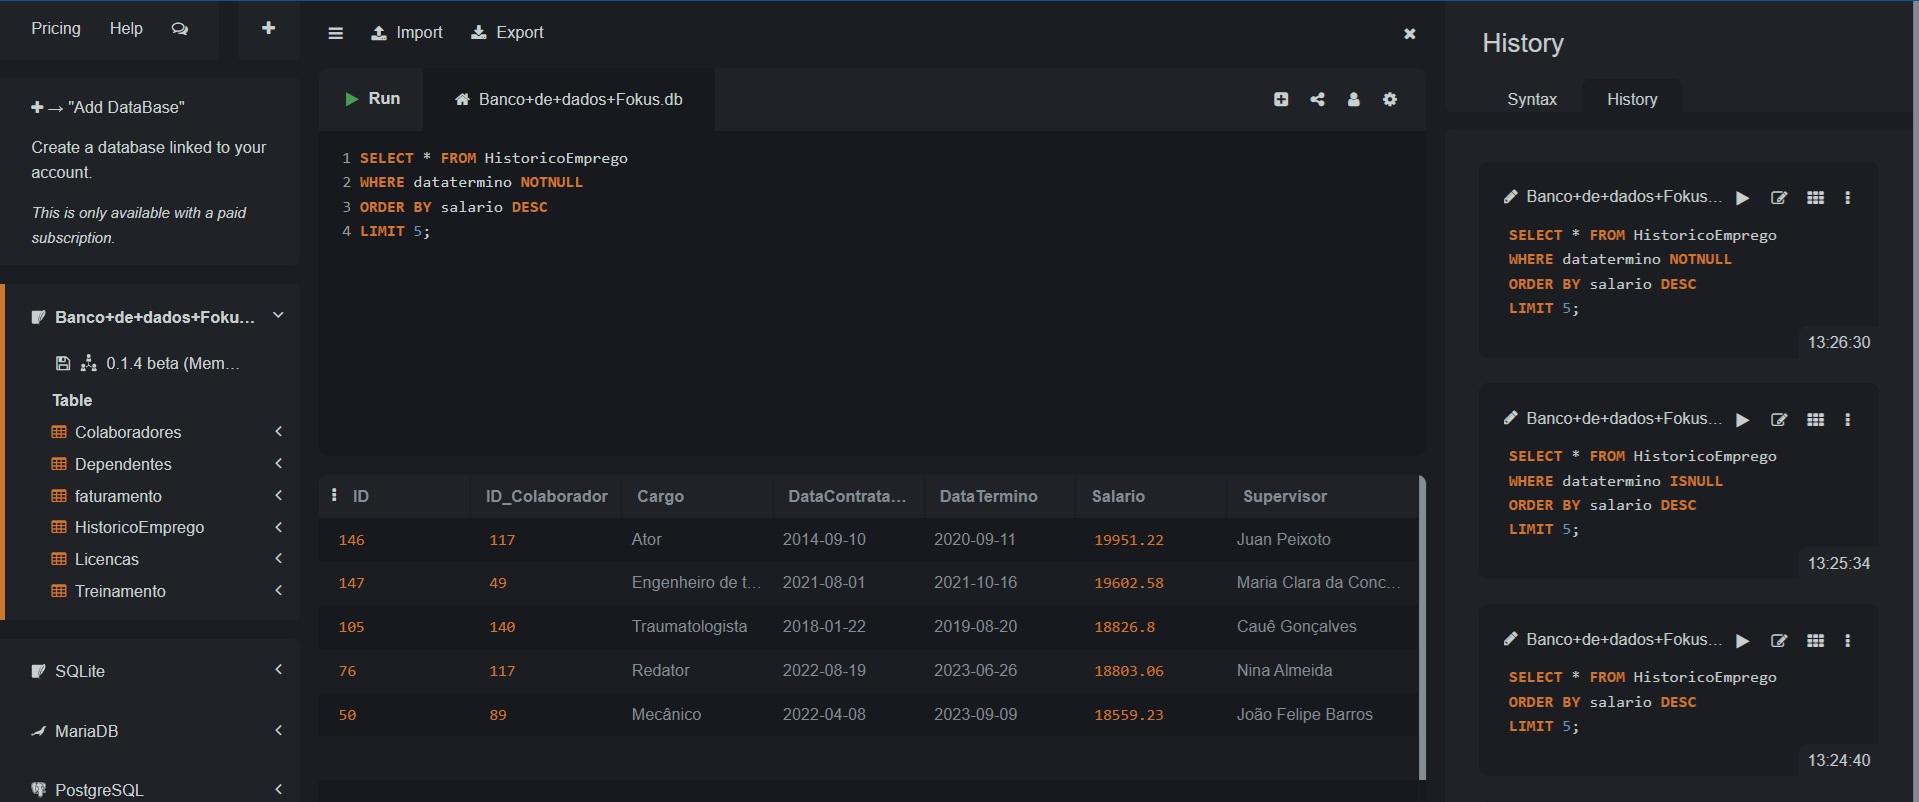The width and height of the screenshot is (1919, 802).
Task: Click the Run button
Action: 372,98
